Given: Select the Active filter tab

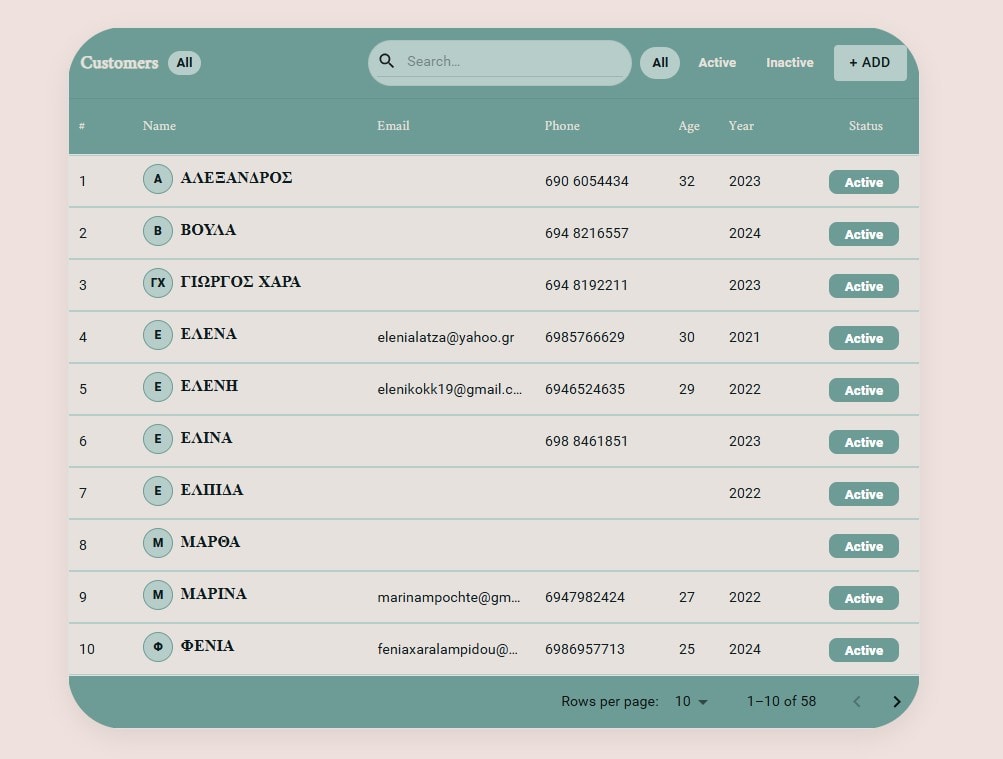Looking at the screenshot, I should (x=717, y=63).
